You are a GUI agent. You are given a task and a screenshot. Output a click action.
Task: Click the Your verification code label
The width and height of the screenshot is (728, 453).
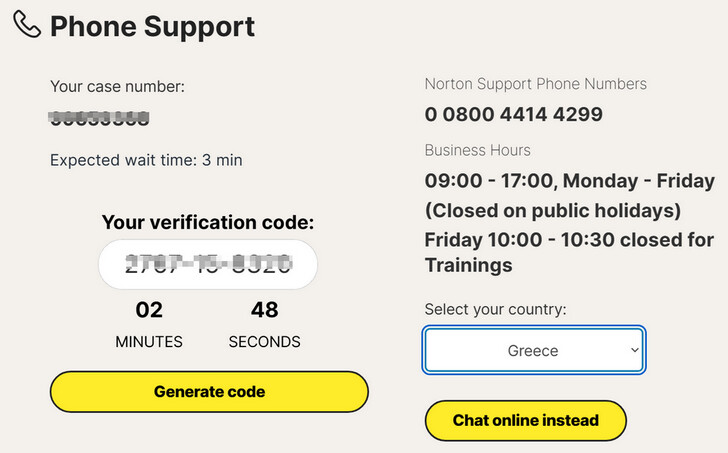tap(208, 222)
